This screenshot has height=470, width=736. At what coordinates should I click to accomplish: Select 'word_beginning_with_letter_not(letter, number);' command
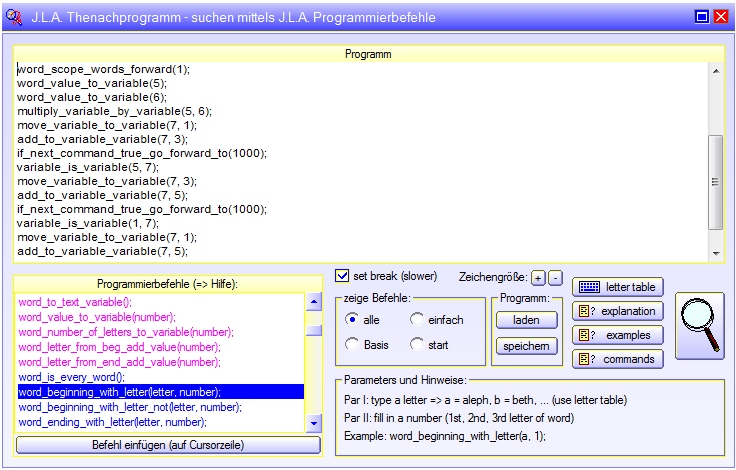point(161,407)
